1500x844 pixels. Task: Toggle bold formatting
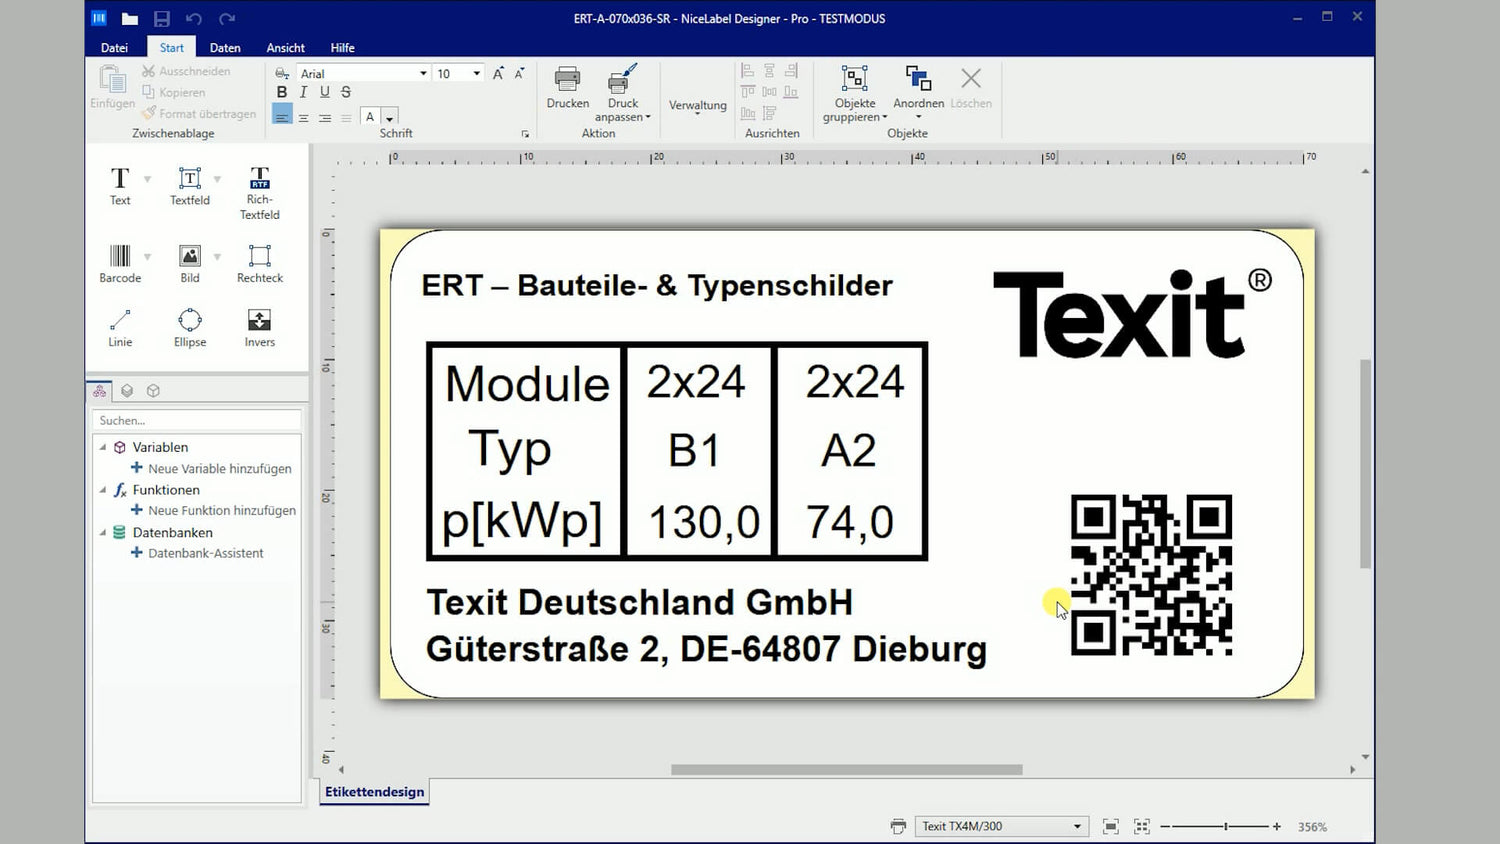[x=282, y=92]
